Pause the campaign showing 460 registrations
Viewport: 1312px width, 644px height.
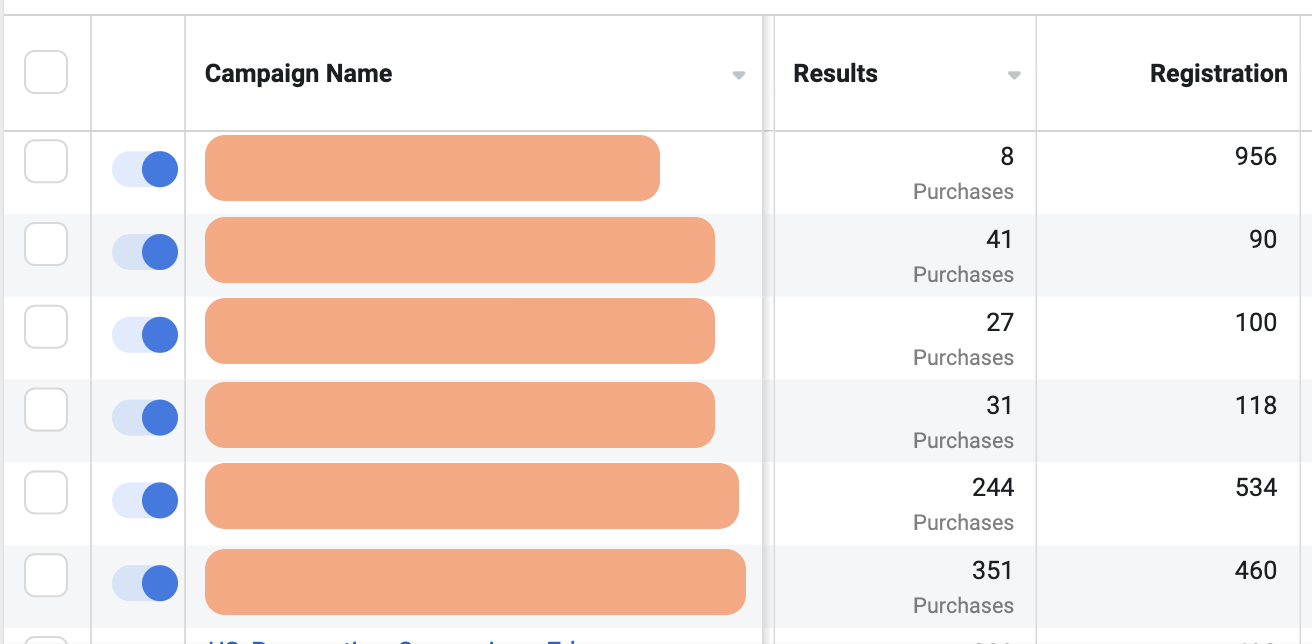pyautogui.click(x=145, y=583)
